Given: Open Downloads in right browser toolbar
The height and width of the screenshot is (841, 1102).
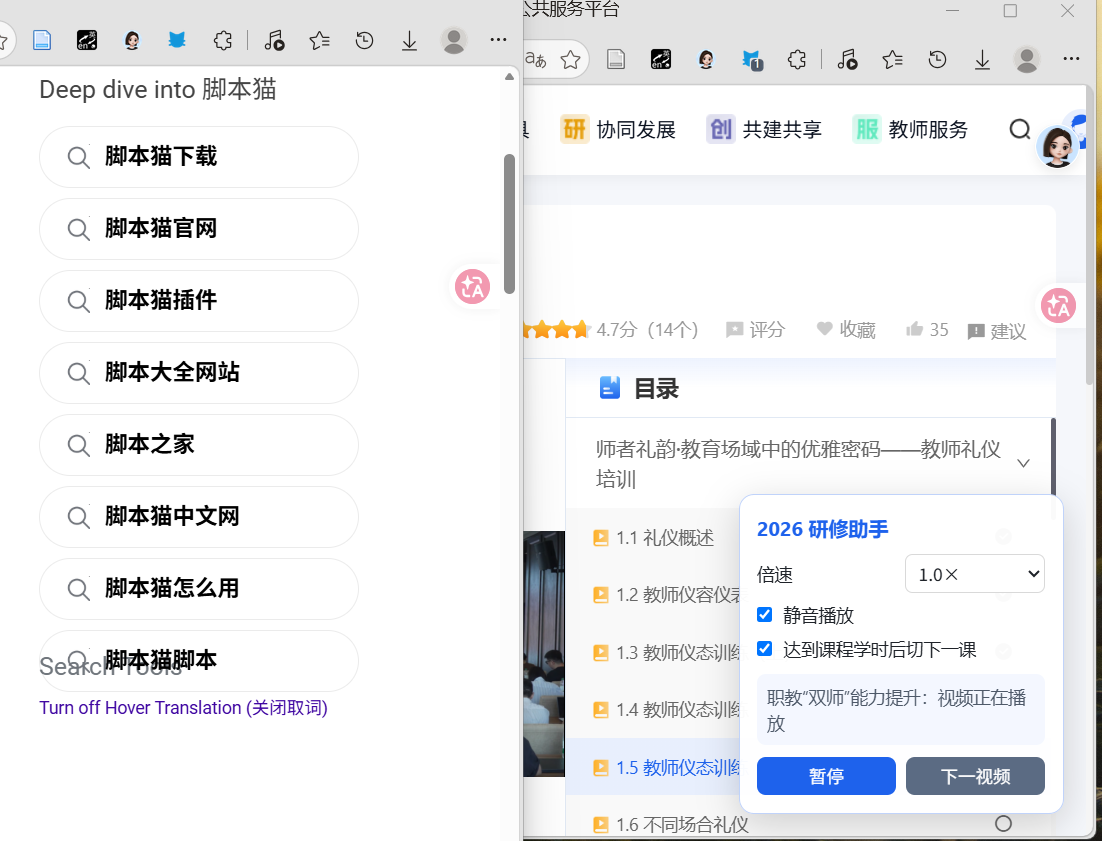Looking at the screenshot, I should (983, 60).
